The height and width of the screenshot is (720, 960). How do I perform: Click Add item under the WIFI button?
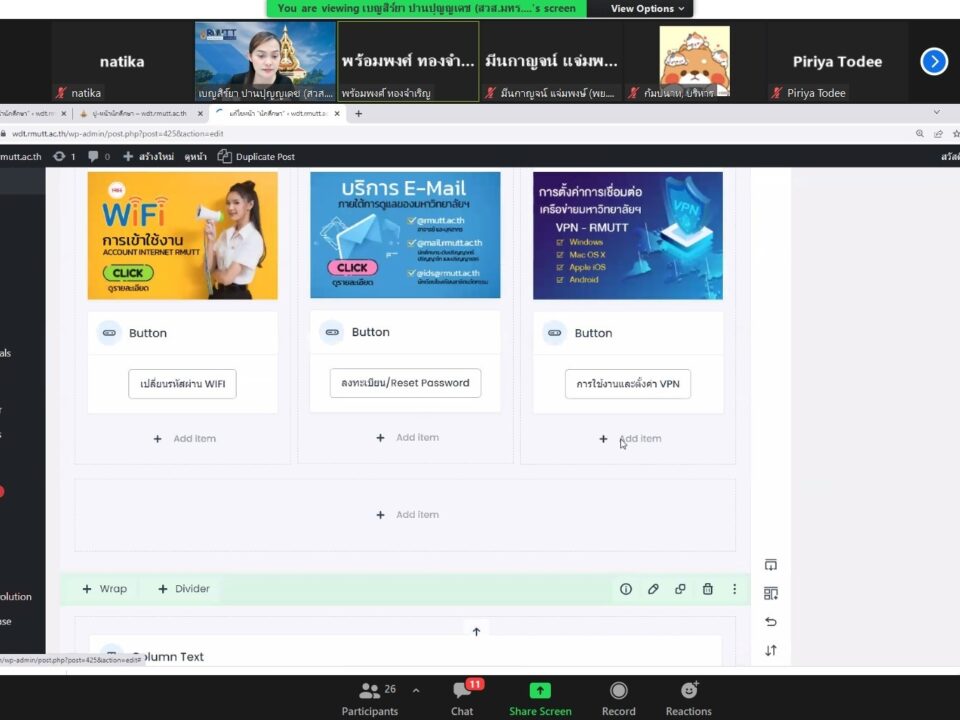tap(185, 438)
